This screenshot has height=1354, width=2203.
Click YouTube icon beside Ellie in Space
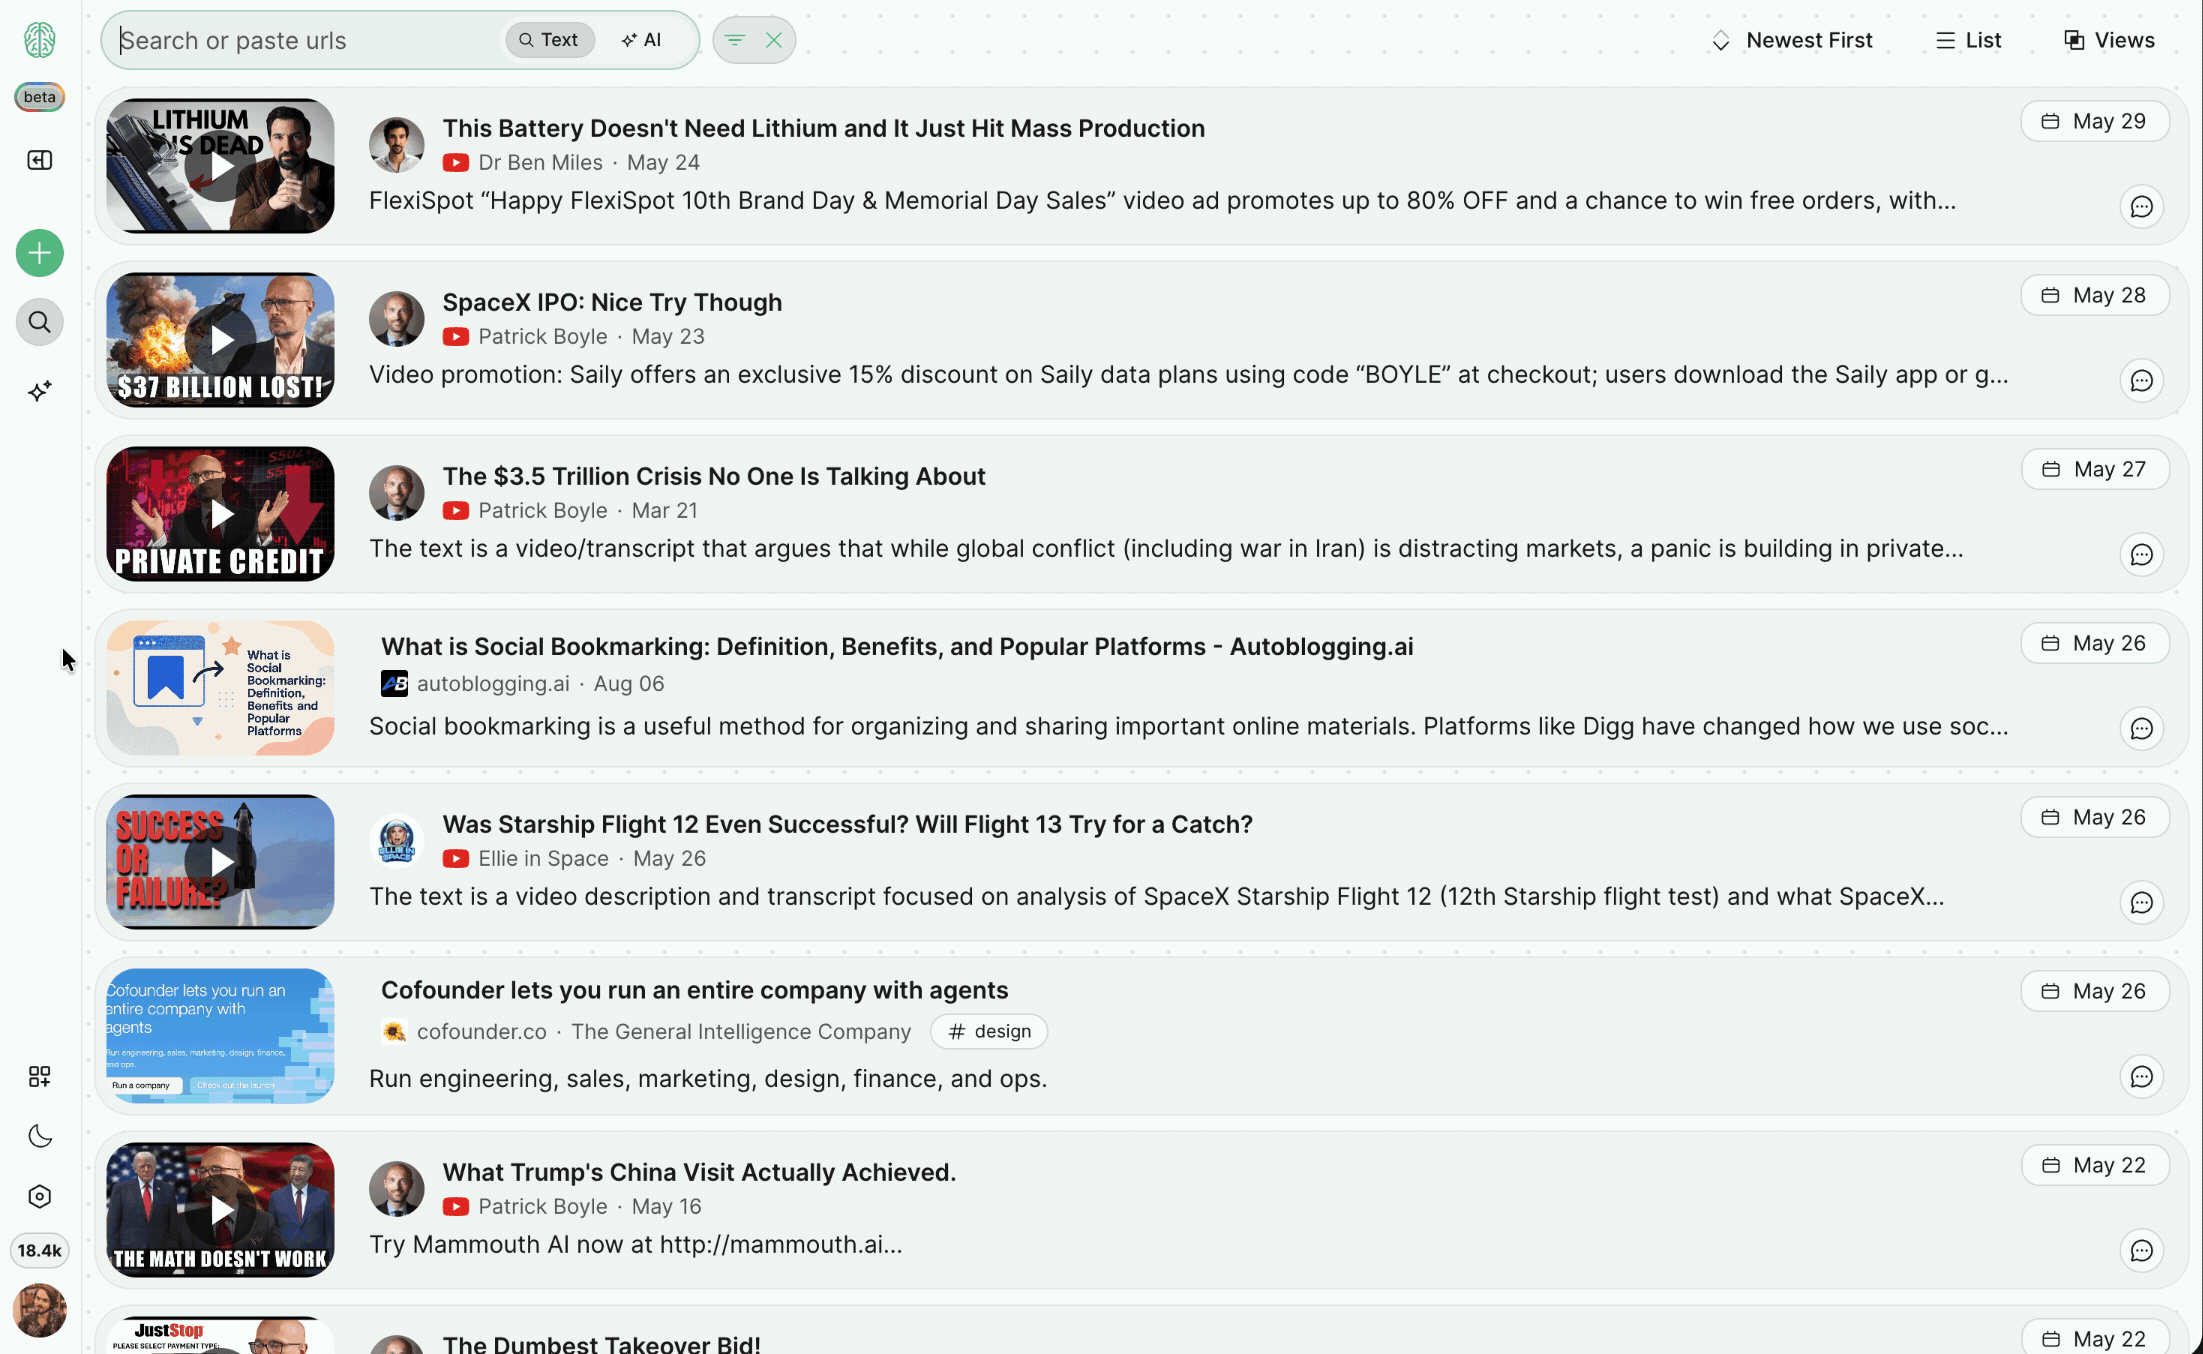click(x=456, y=859)
